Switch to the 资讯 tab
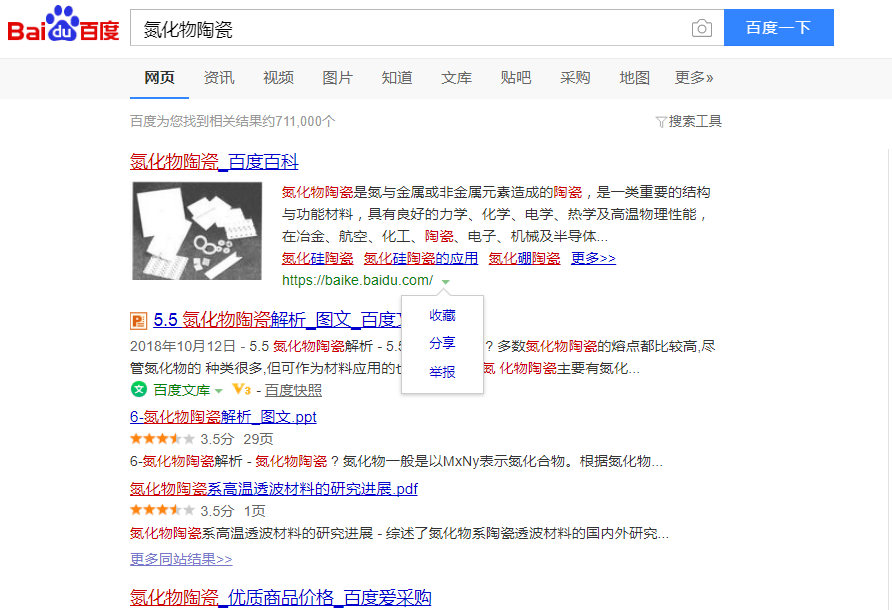The height and width of the screenshot is (610, 892). [x=219, y=78]
